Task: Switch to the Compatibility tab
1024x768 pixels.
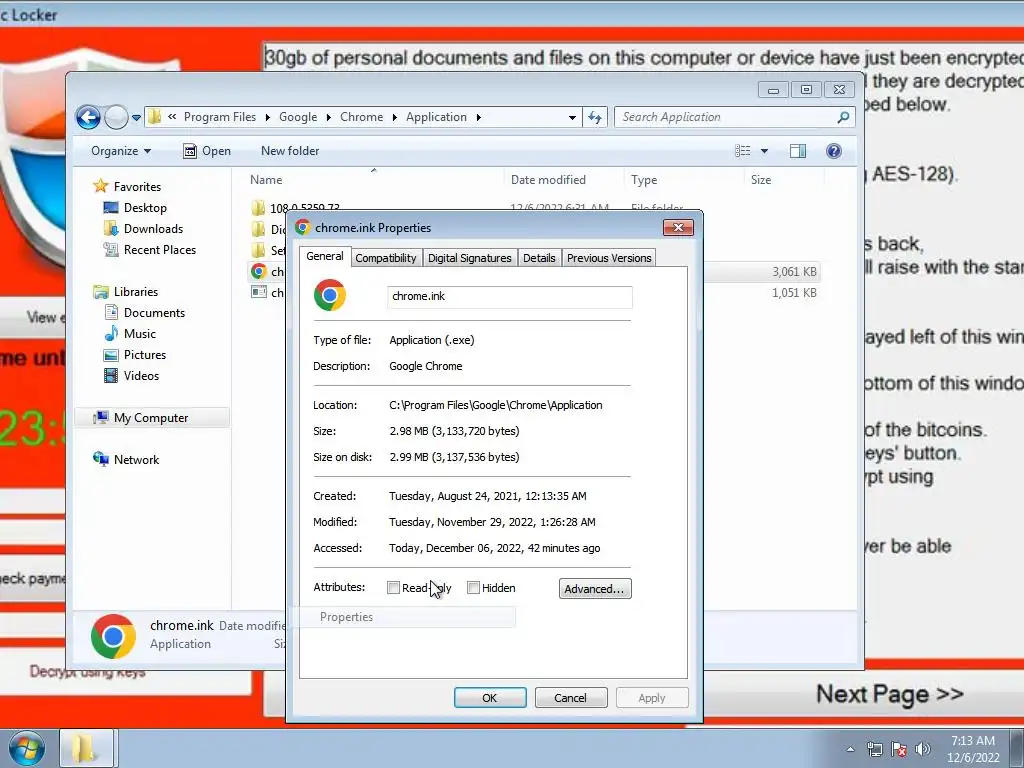Action: 385,258
